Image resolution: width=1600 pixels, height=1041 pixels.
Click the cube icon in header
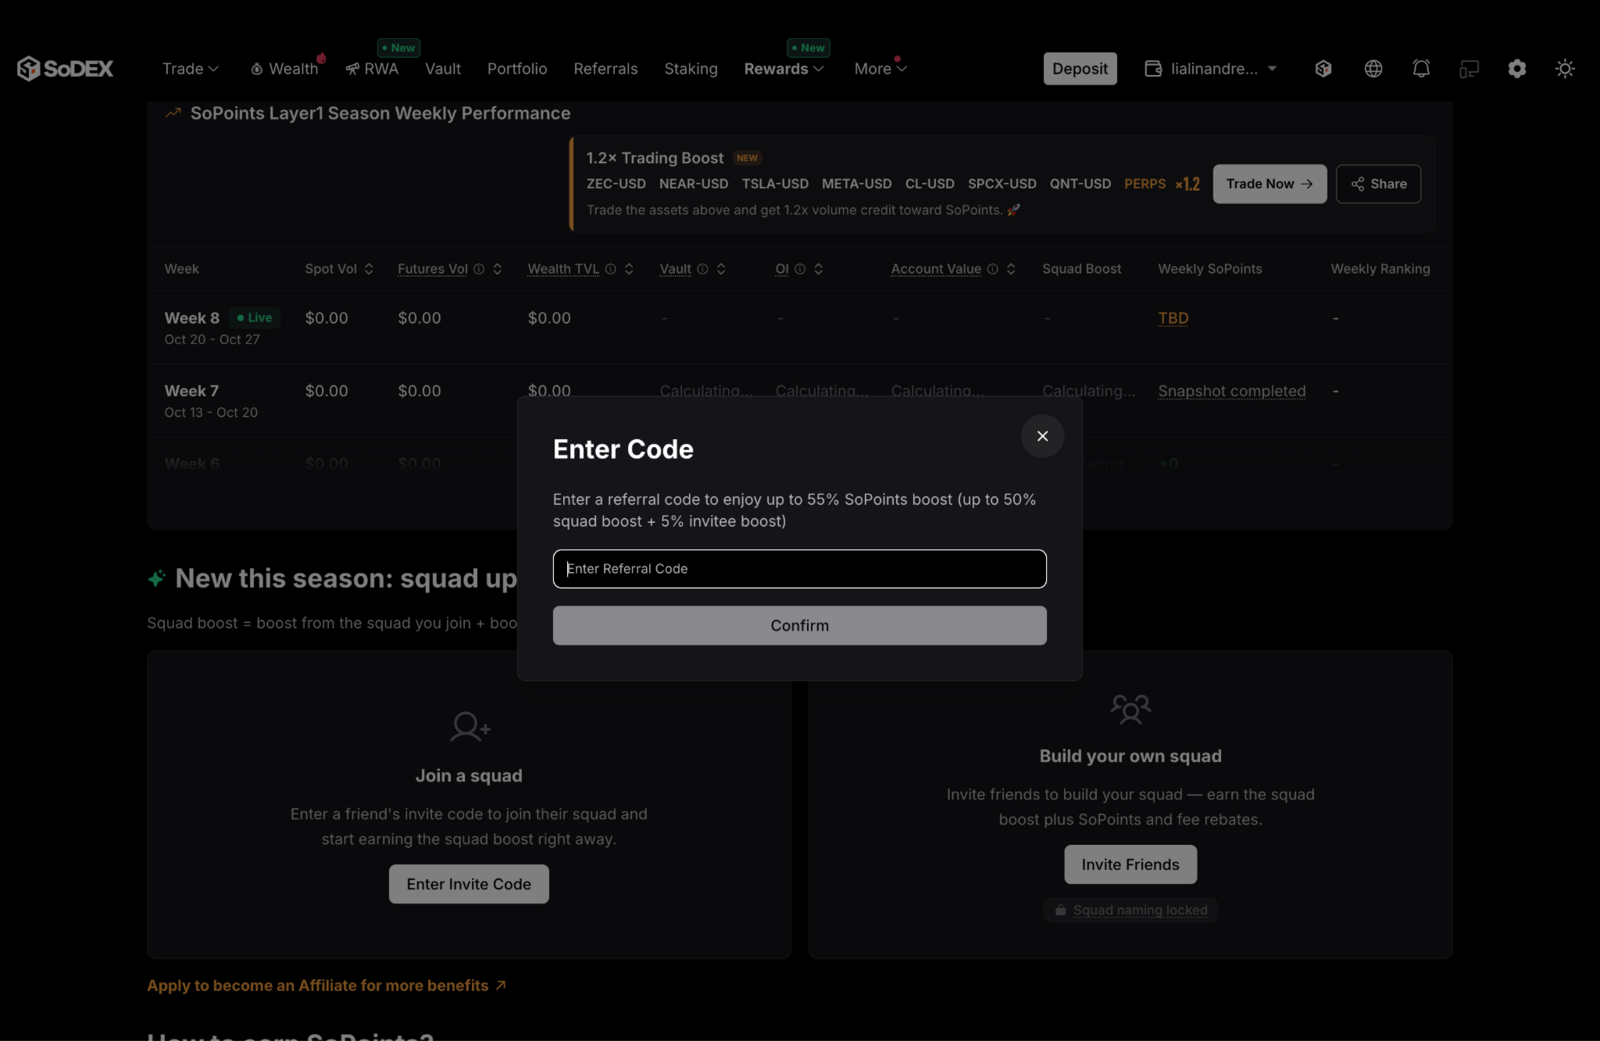[1323, 68]
